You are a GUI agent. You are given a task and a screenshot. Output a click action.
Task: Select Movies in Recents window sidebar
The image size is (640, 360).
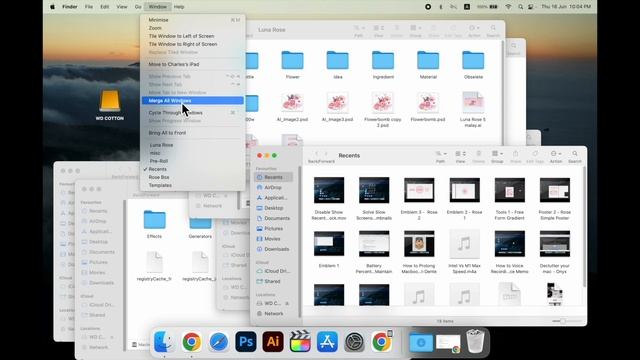(x=273, y=239)
